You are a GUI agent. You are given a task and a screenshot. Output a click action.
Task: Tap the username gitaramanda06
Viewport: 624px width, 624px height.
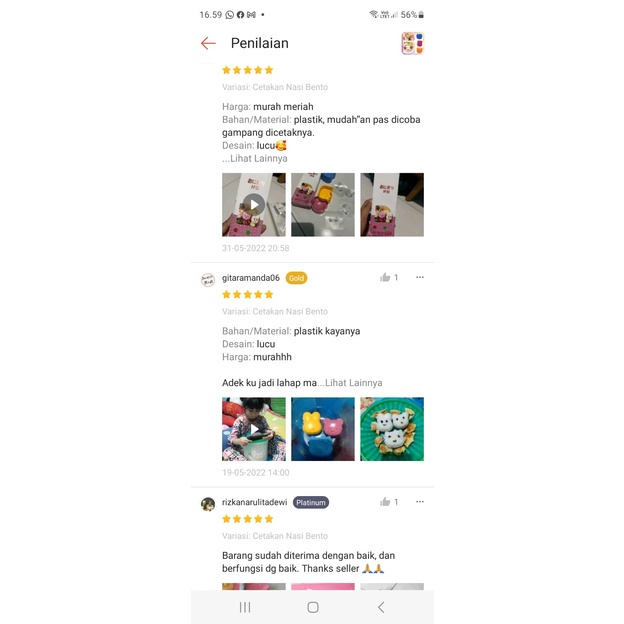[x=251, y=278]
